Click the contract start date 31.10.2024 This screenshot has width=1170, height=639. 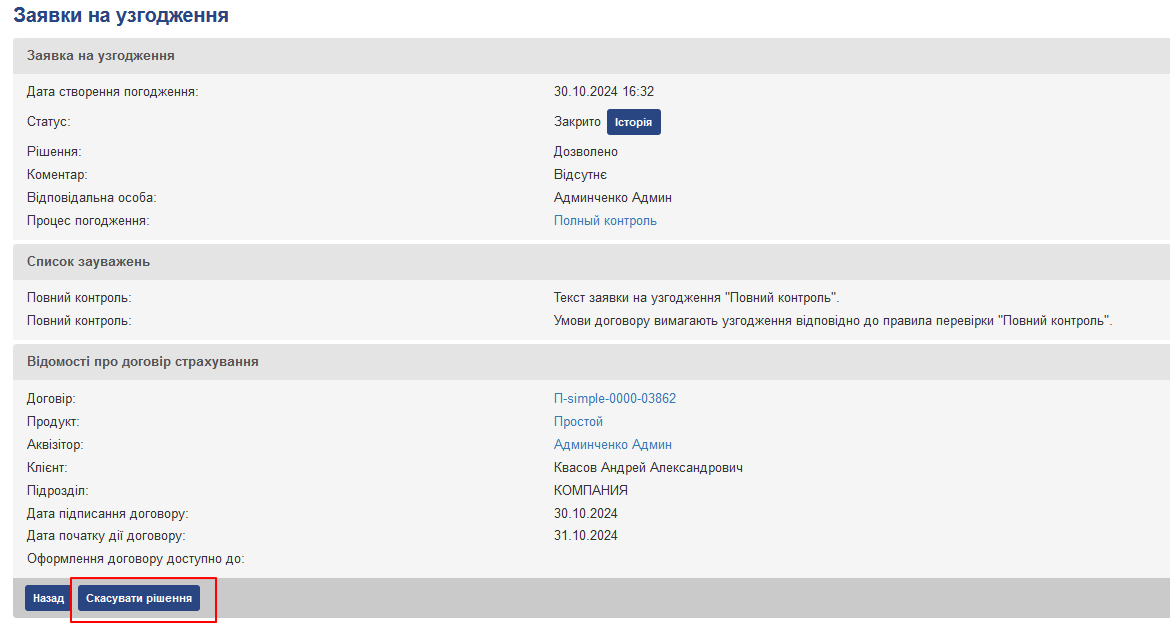(585, 536)
